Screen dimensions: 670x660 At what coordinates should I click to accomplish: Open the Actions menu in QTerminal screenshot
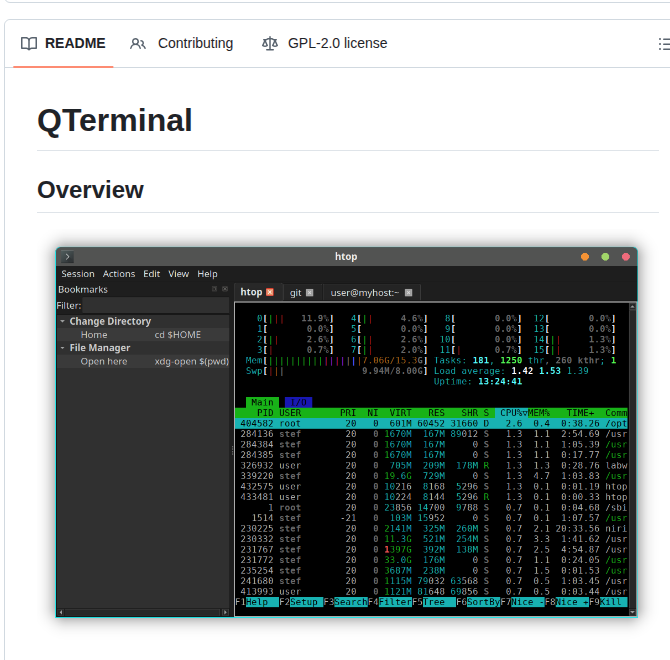click(x=119, y=274)
